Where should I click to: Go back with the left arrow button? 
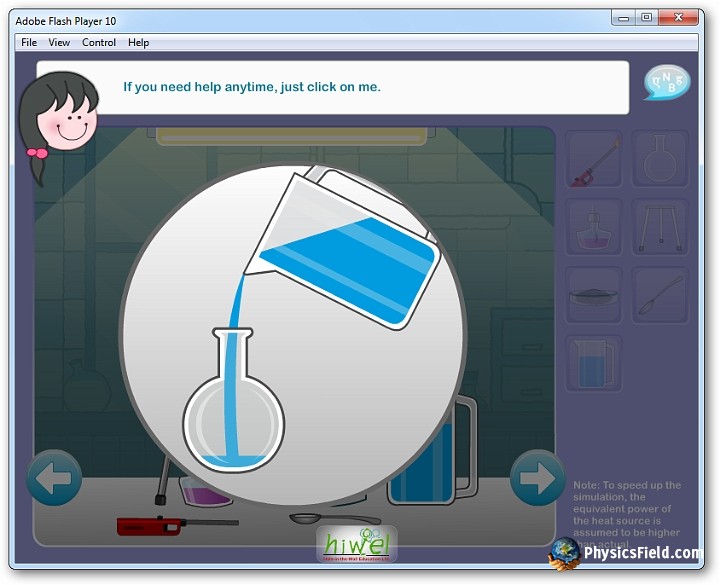coord(54,478)
